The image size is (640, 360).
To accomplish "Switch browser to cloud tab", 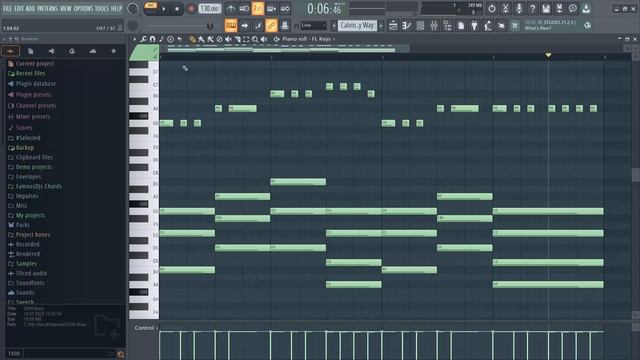I will tap(93, 51).
